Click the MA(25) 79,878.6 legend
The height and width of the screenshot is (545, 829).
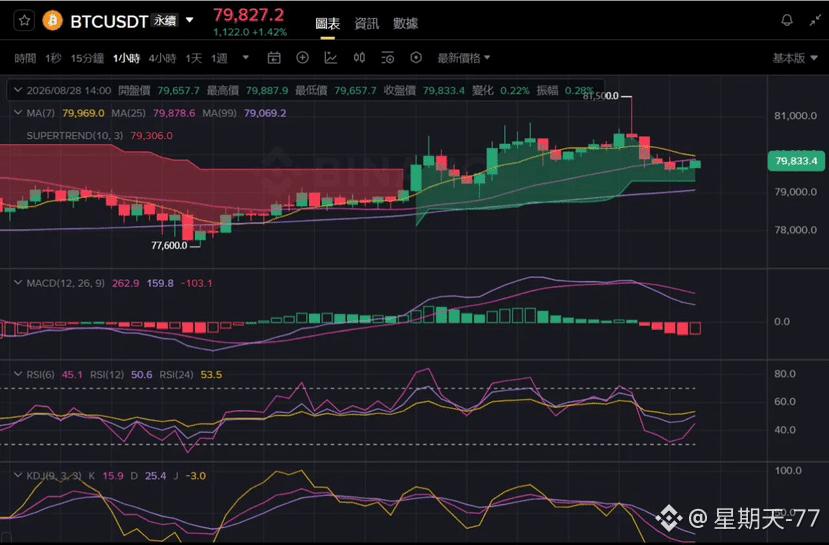pos(153,113)
